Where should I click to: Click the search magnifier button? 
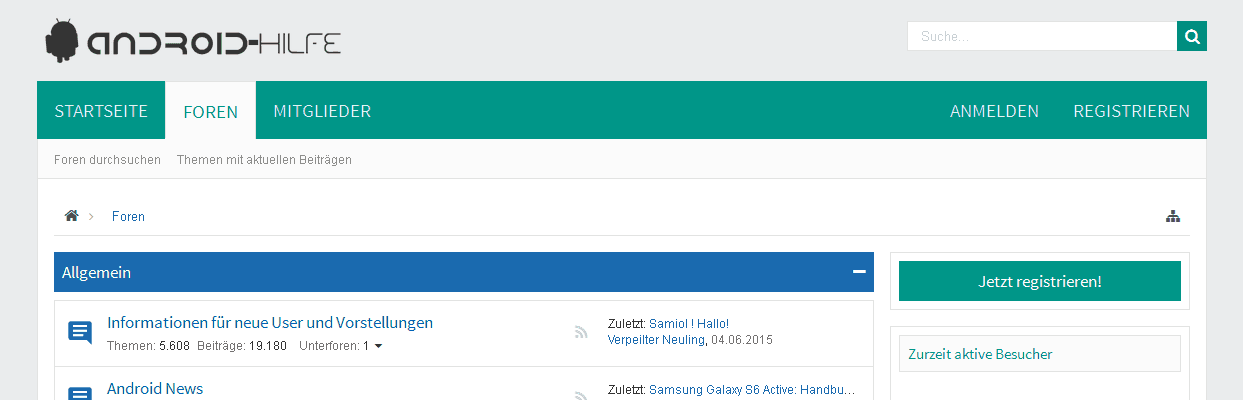point(1192,36)
